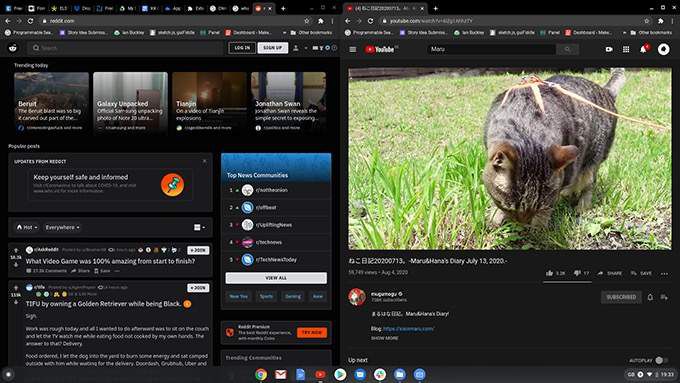Open the YouTube hamburger guide menu
The width and height of the screenshot is (680, 383).
point(353,49)
